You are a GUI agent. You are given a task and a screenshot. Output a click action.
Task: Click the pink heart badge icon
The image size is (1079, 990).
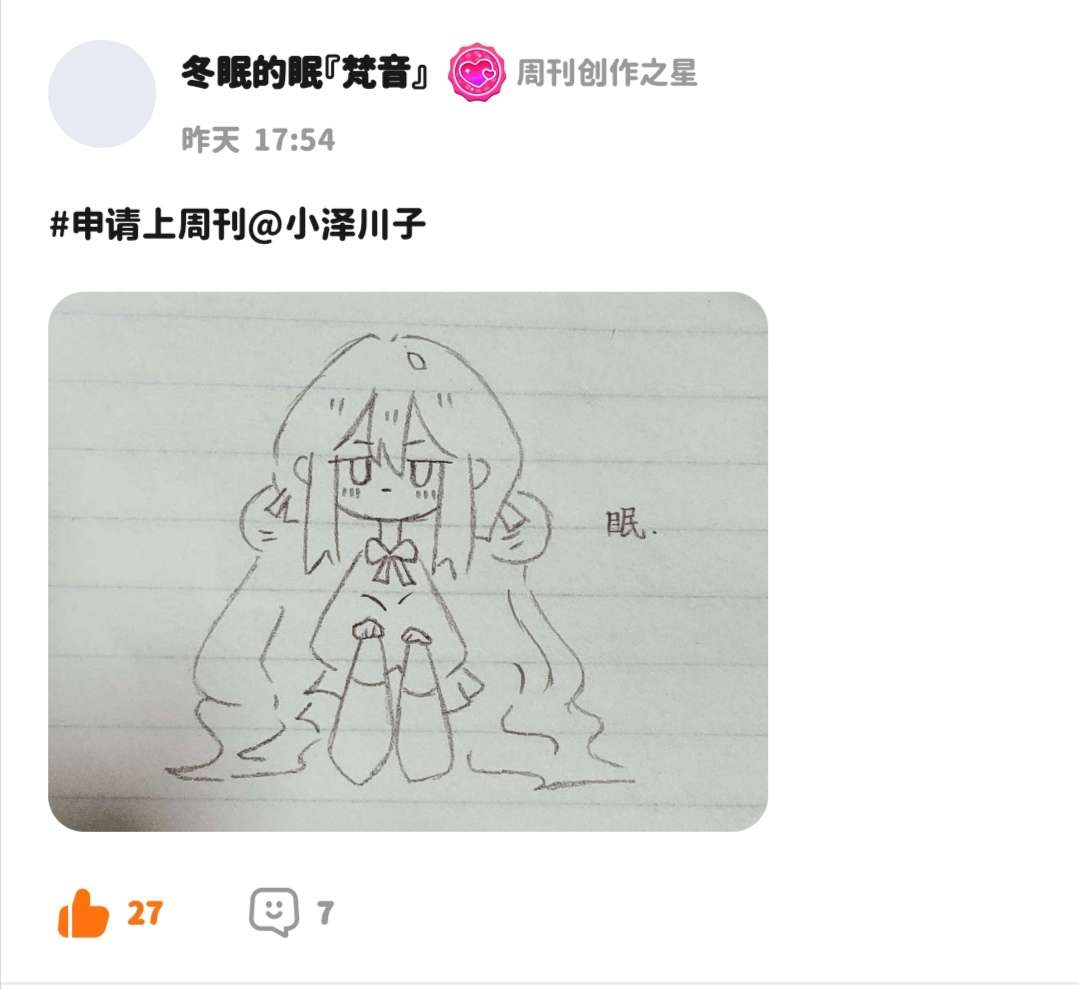coord(476,72)
